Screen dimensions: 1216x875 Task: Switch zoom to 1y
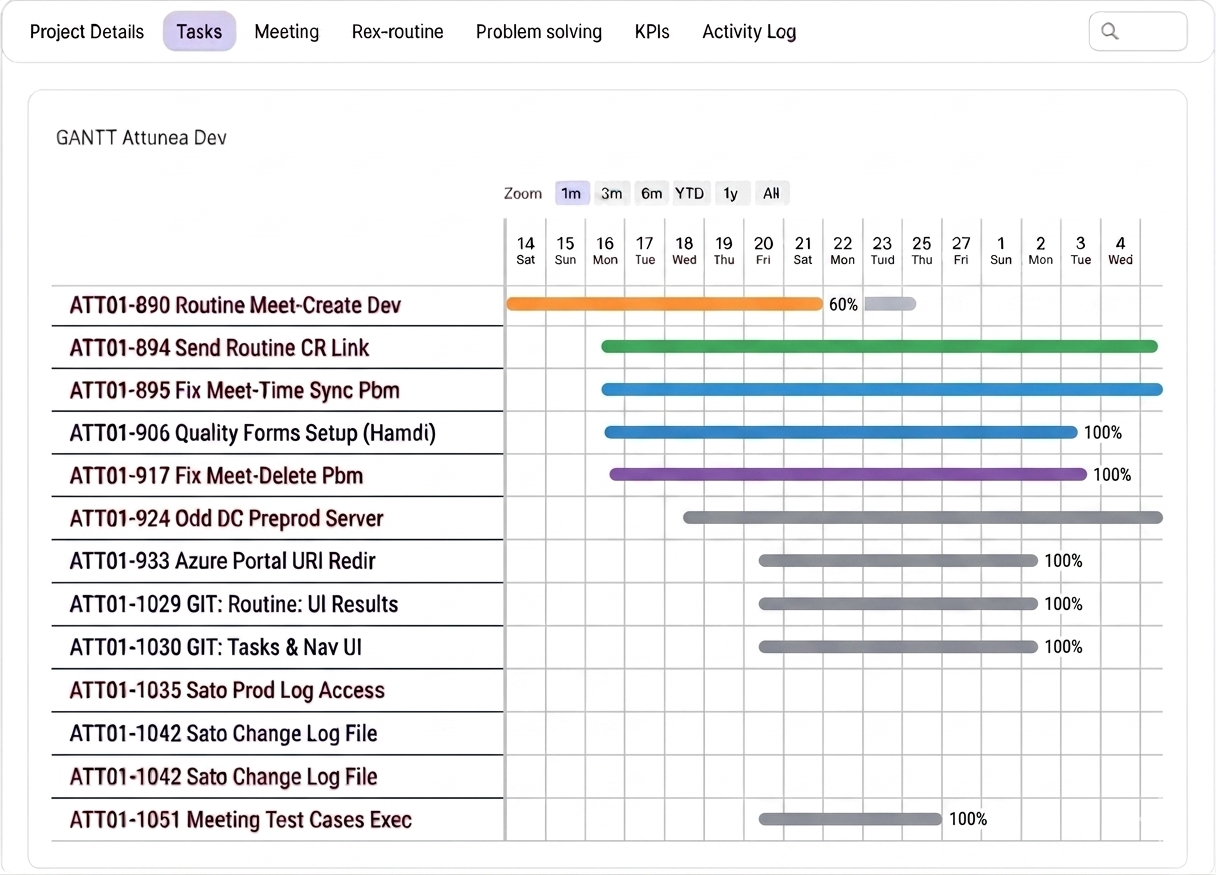tap(730, 193)
